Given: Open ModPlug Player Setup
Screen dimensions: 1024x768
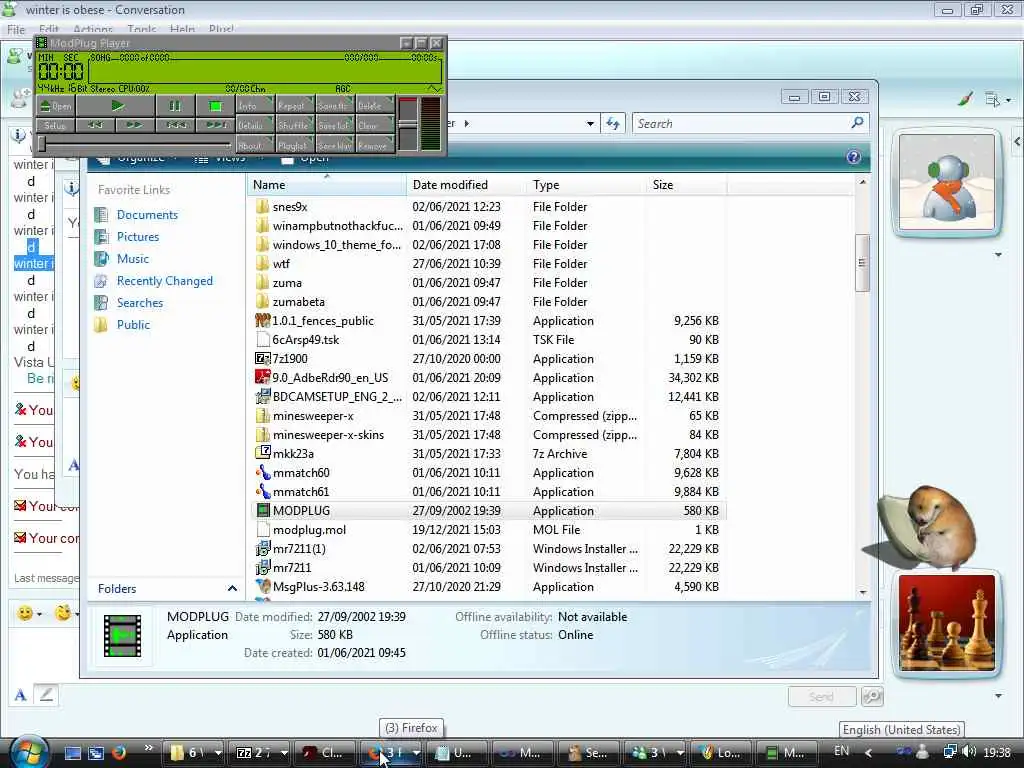Looking at the screenshot, I should 56,125.
